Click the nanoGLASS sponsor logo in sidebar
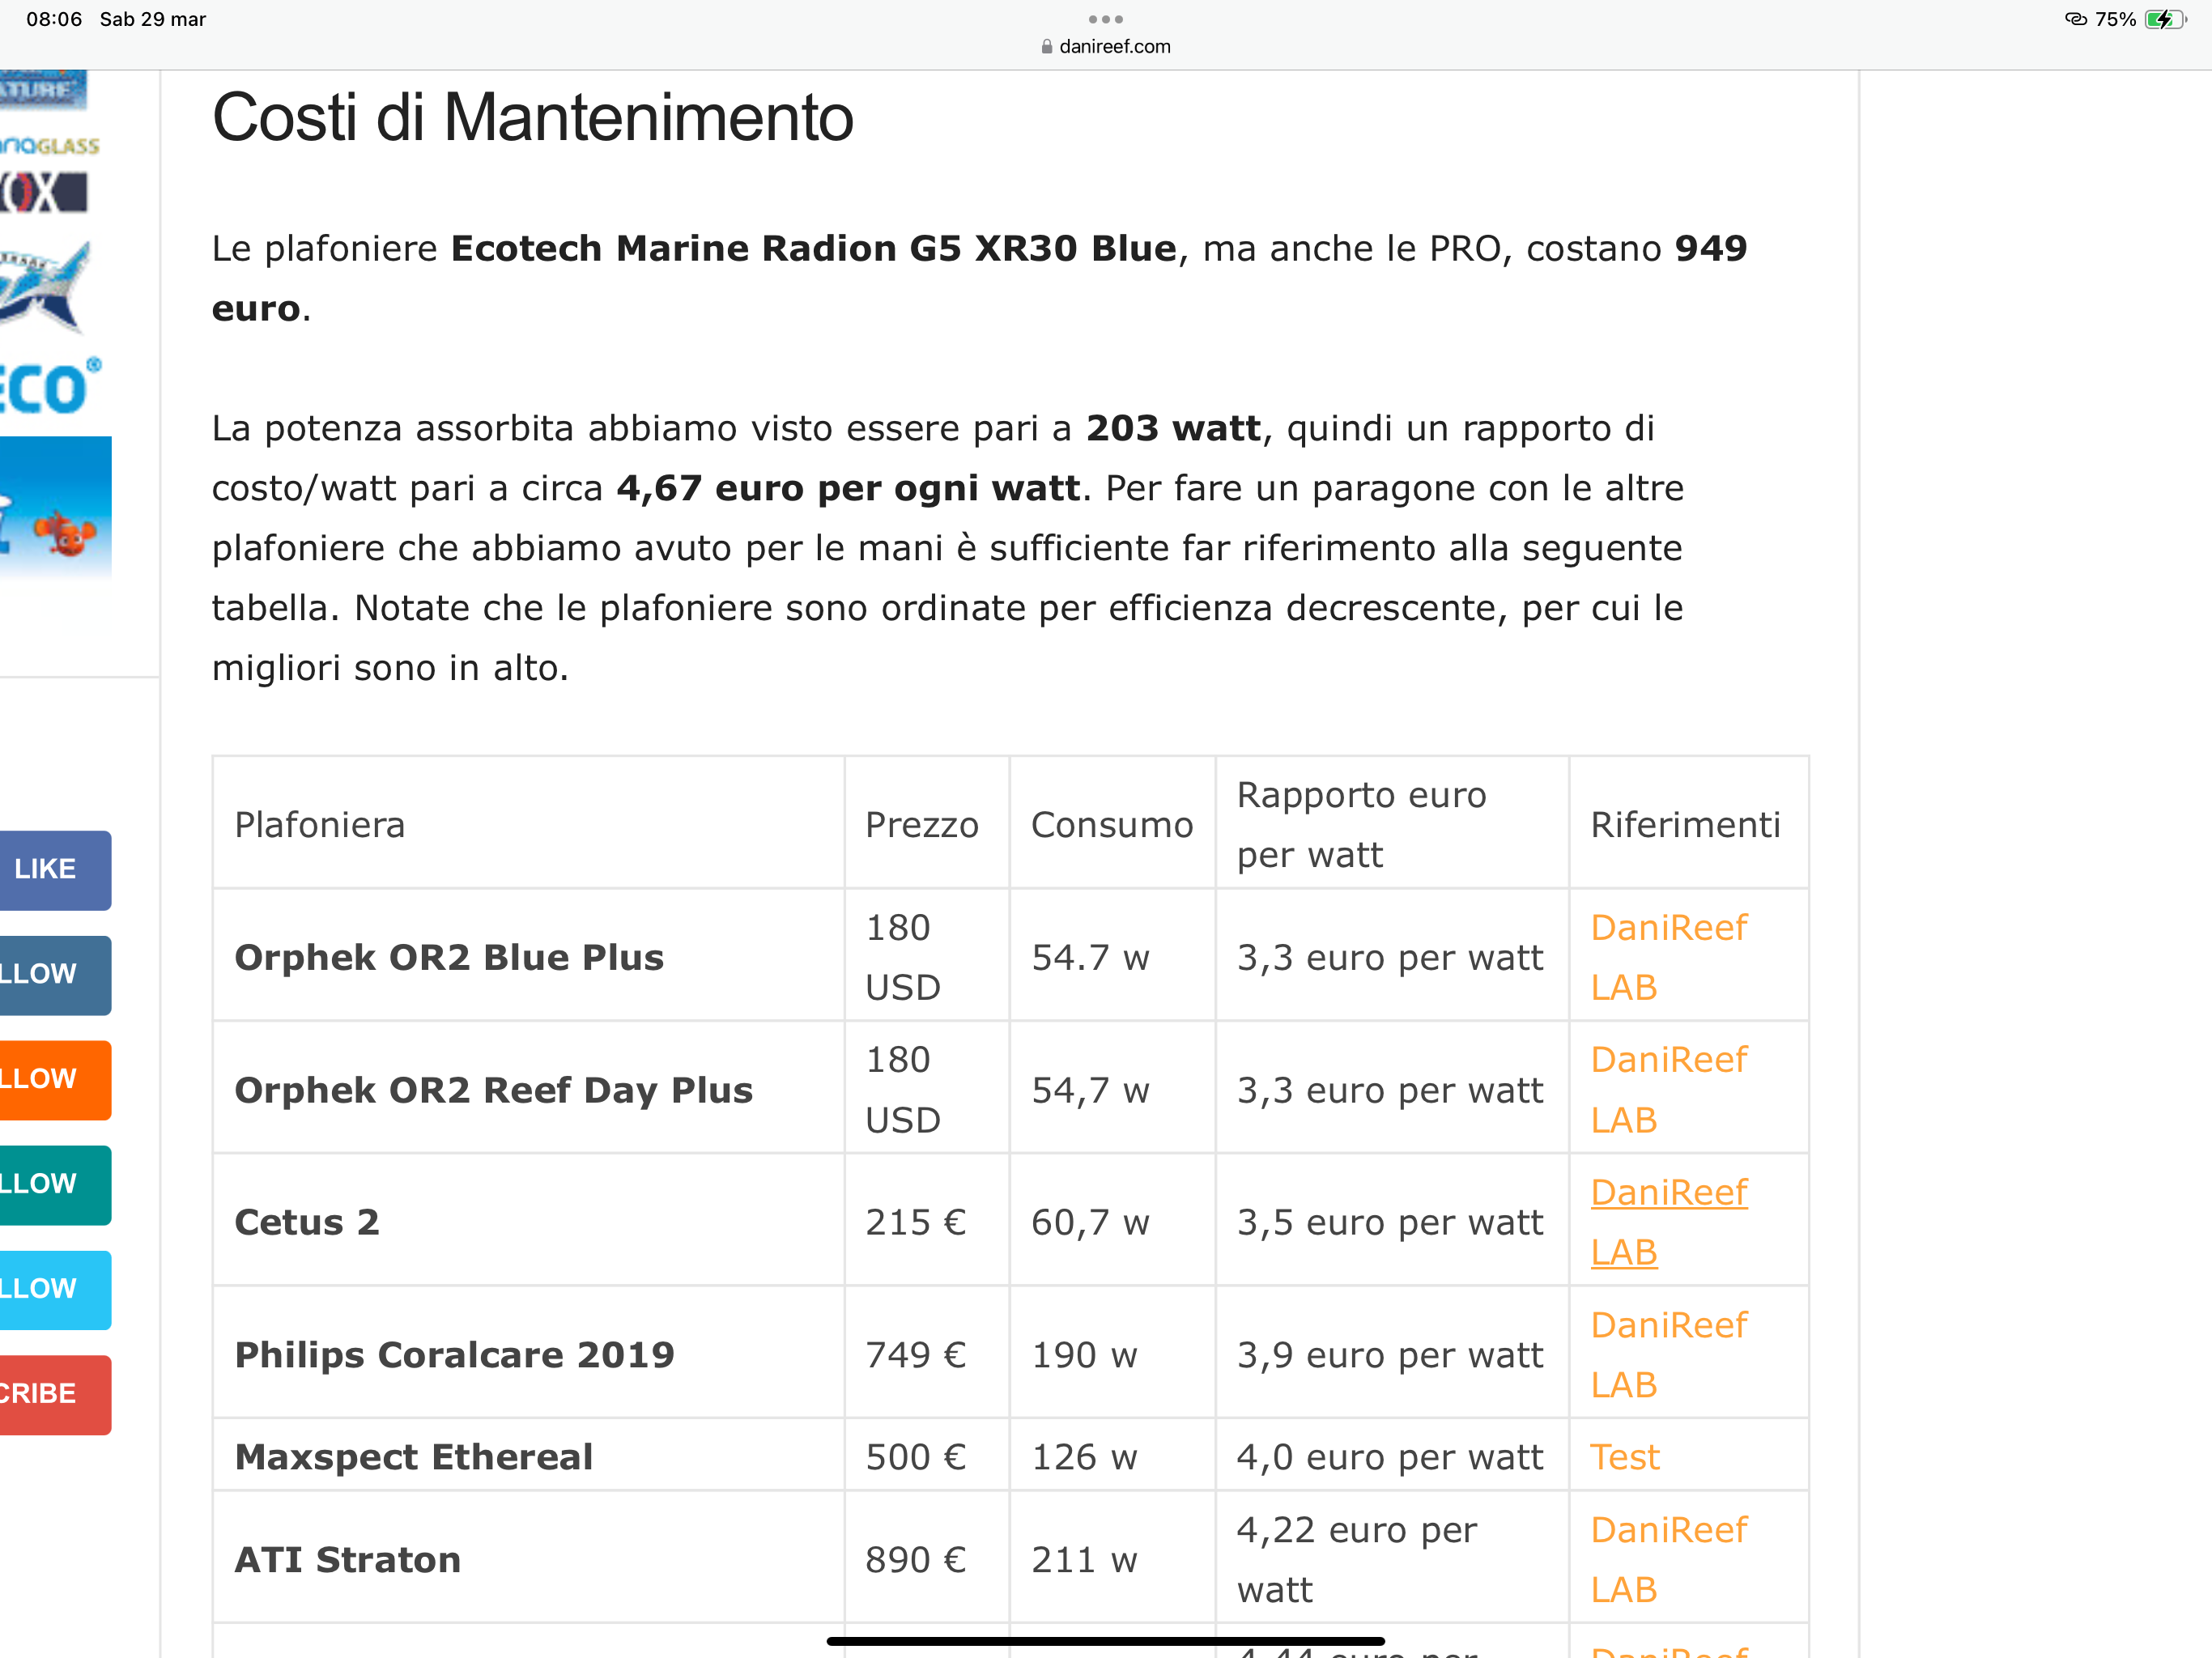Image resolution: width=2212 pixels, height=1658 pixels. tap(50, 146)
